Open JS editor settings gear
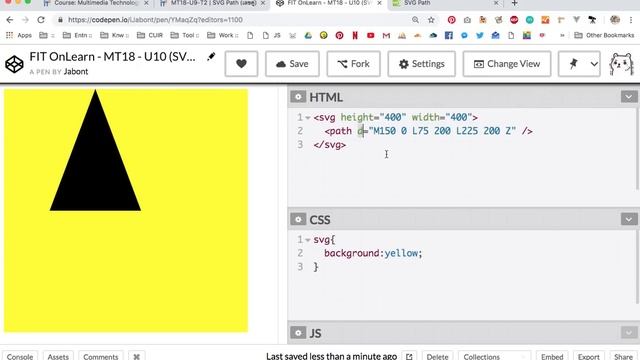This screenshot has width=640, height=360. pyautogui.click(x=298, y=333)
